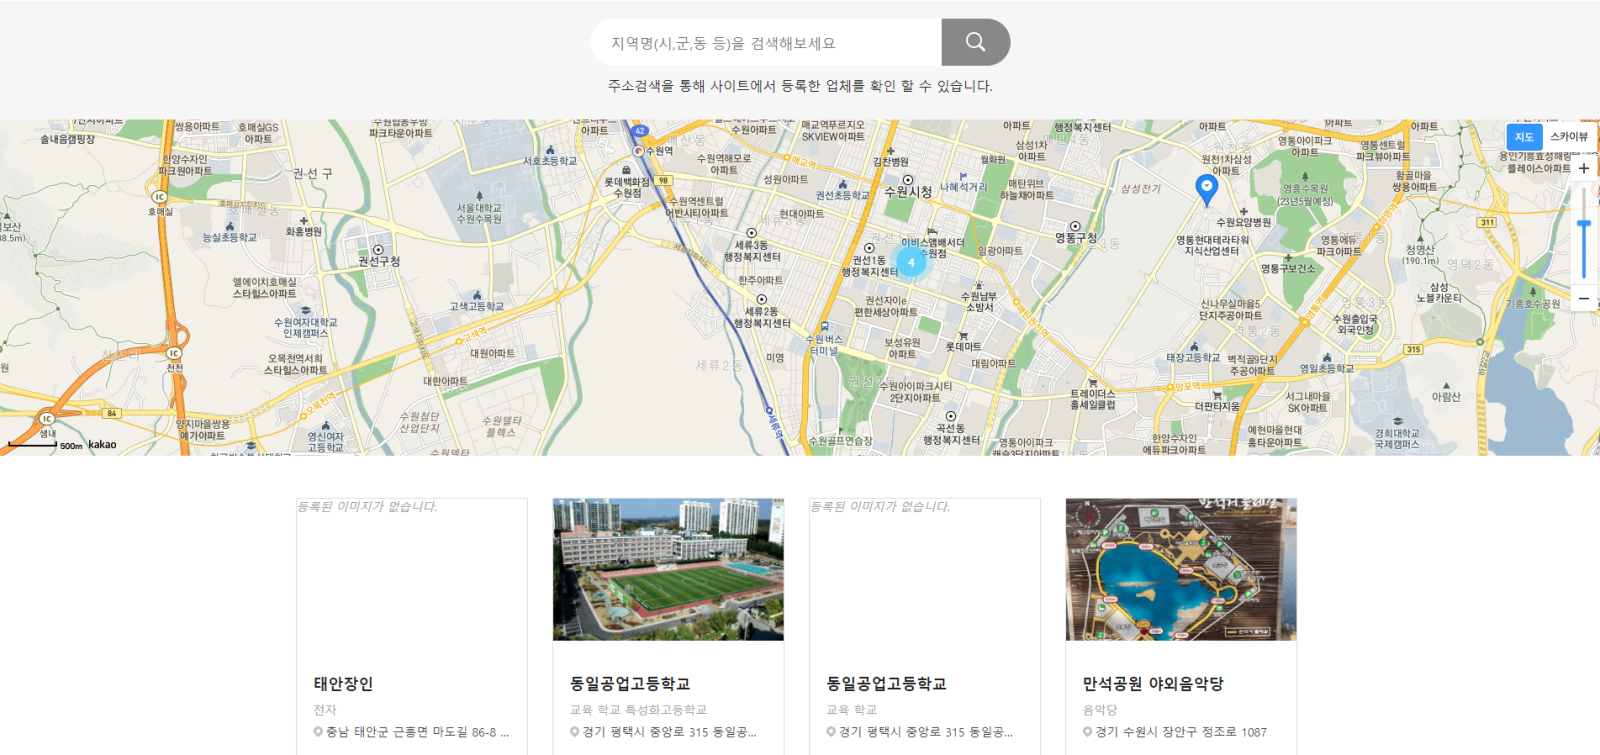Screen dimensions: 1600x755
Task: Click the 교육 학교 특성화고등학교 category text
Action: click(638, 710)
